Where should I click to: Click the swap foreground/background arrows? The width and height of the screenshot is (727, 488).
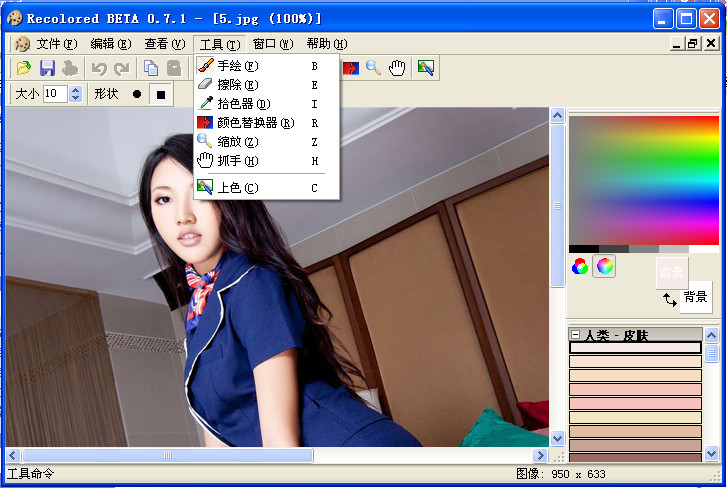tap(669, 299)
